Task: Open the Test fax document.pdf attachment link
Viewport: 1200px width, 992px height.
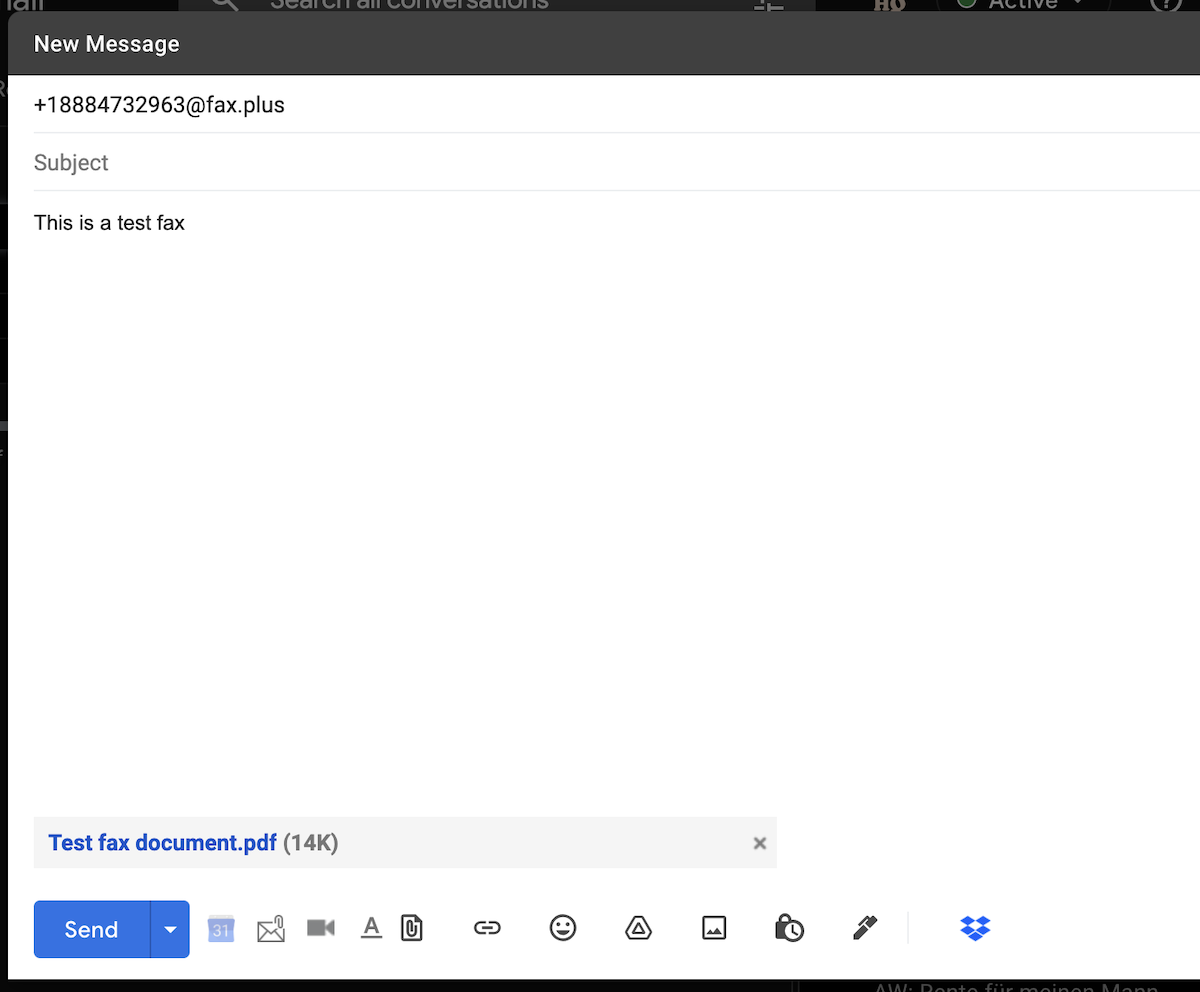Action: tap(162, 843)
